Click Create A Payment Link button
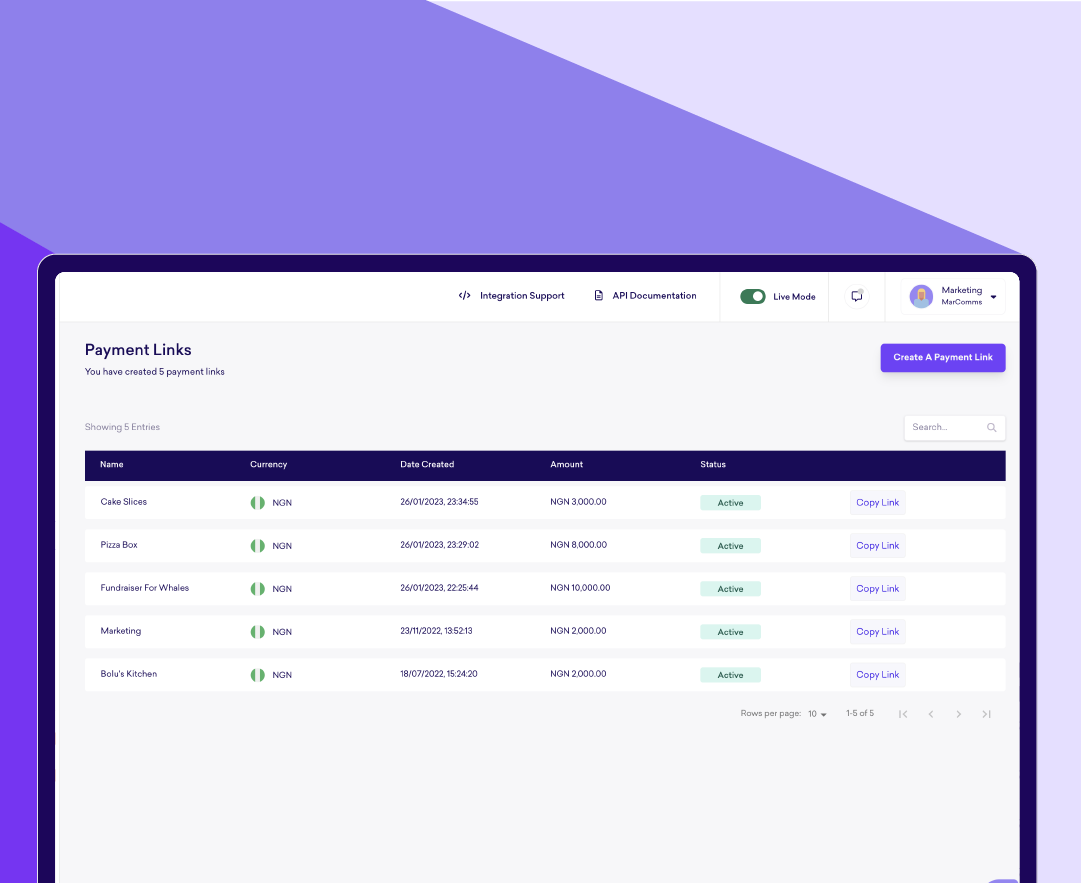The height and width of the screenshot is (883, 1081). click(x=942, y=358)
